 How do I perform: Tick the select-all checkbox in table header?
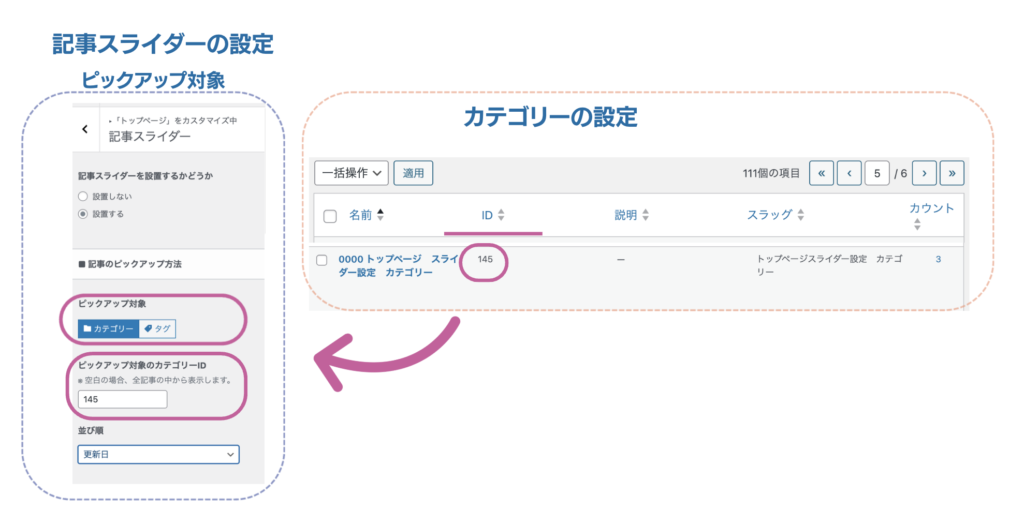pos(330,216)
